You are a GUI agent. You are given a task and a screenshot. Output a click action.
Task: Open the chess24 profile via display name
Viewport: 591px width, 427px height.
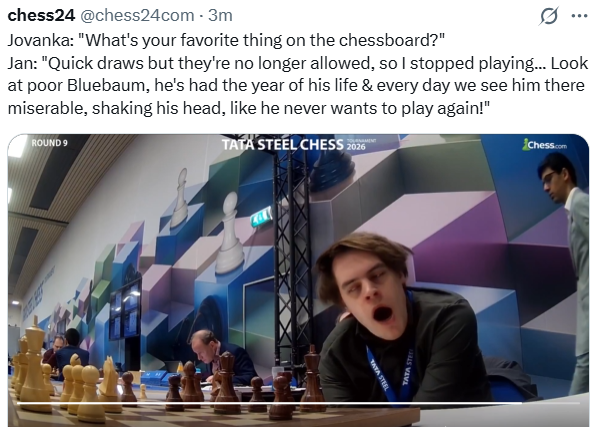41,15
